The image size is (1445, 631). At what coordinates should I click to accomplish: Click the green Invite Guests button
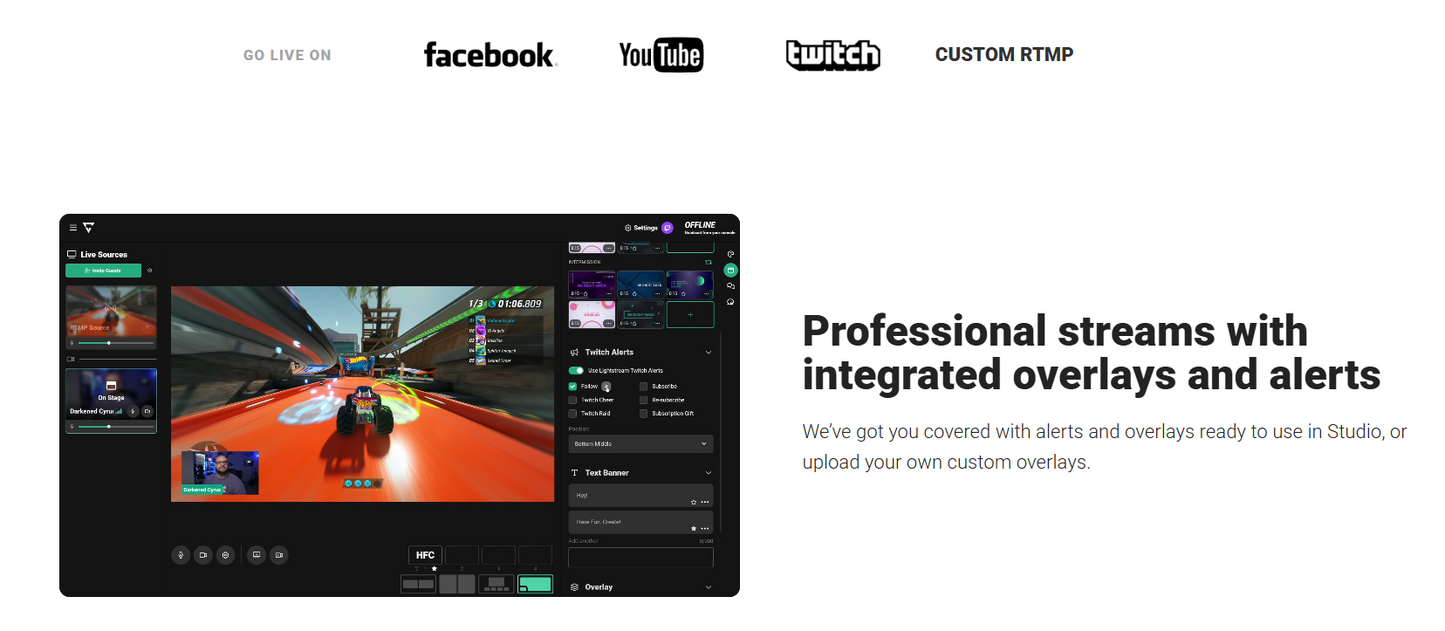click(103, 270)
